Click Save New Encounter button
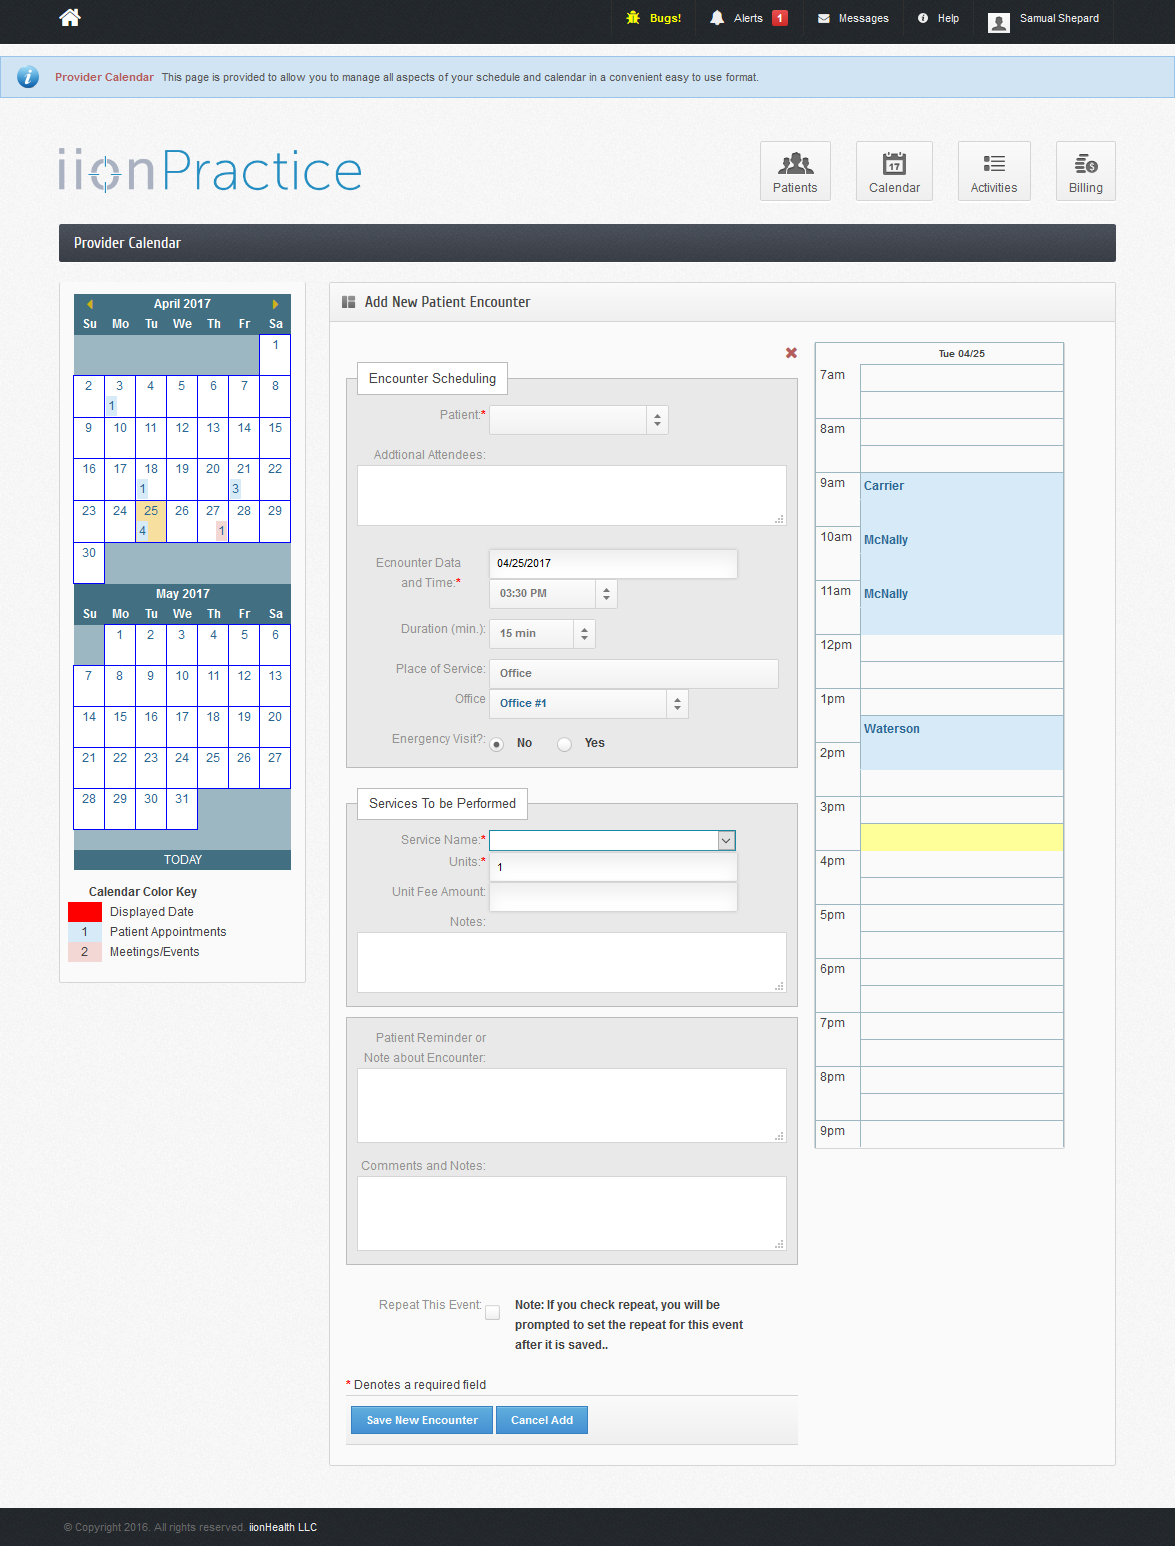Screen dimensions: 1175x1546 pos(422,1420)
